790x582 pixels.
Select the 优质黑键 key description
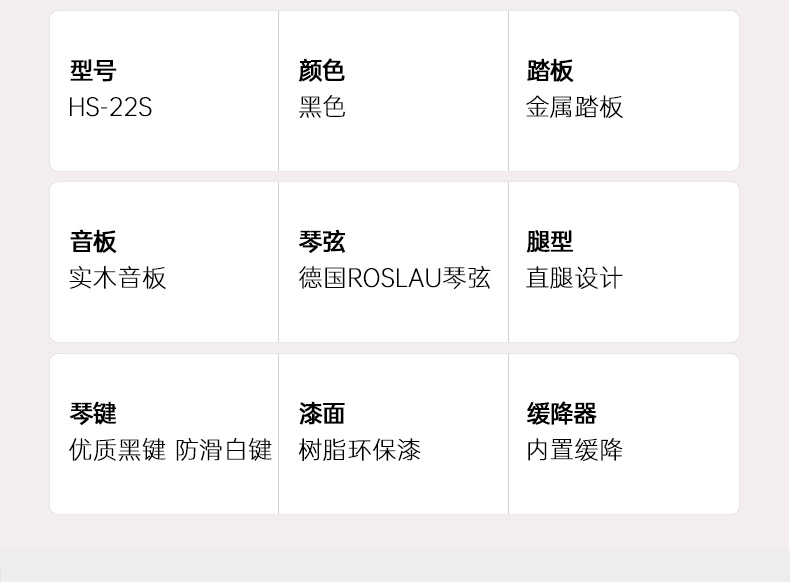(117, 450)
